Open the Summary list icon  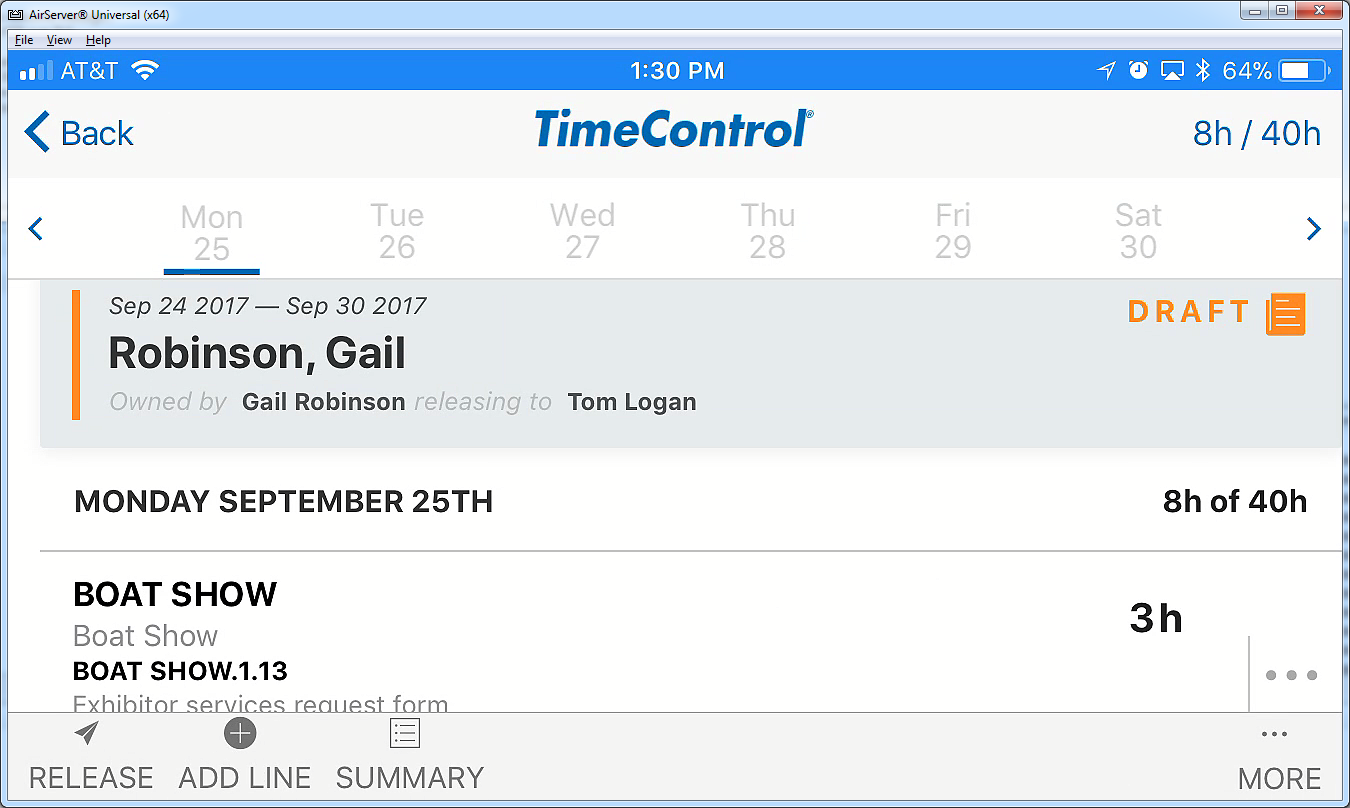[404, 734]
